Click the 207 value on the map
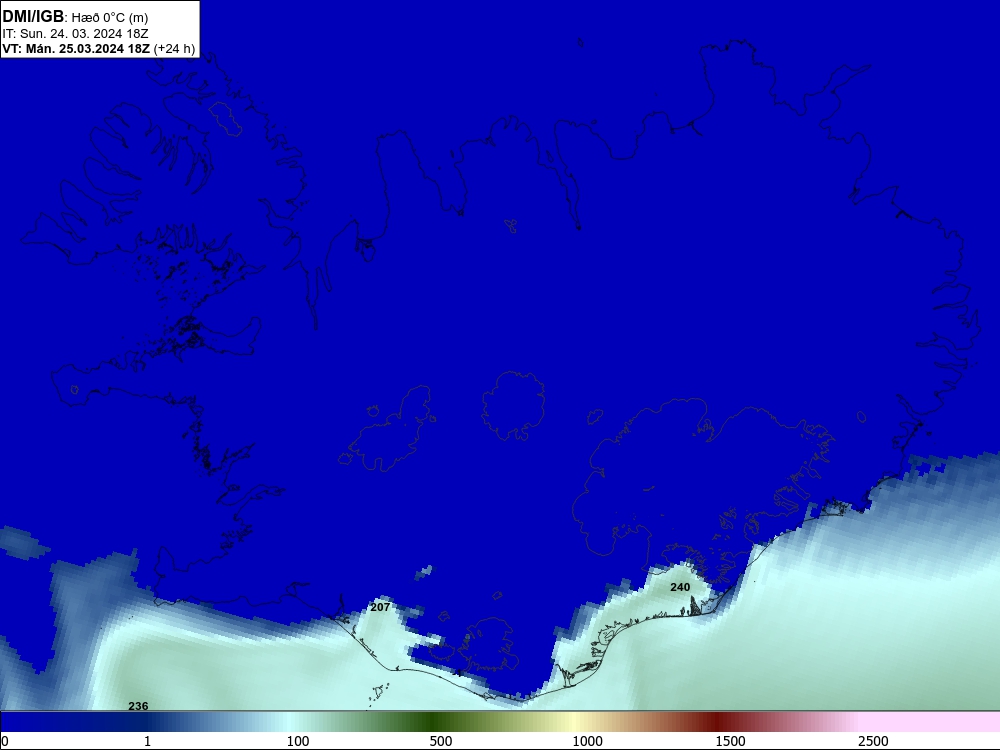This screenshot has width=1000, height=750. coord(380,607)
